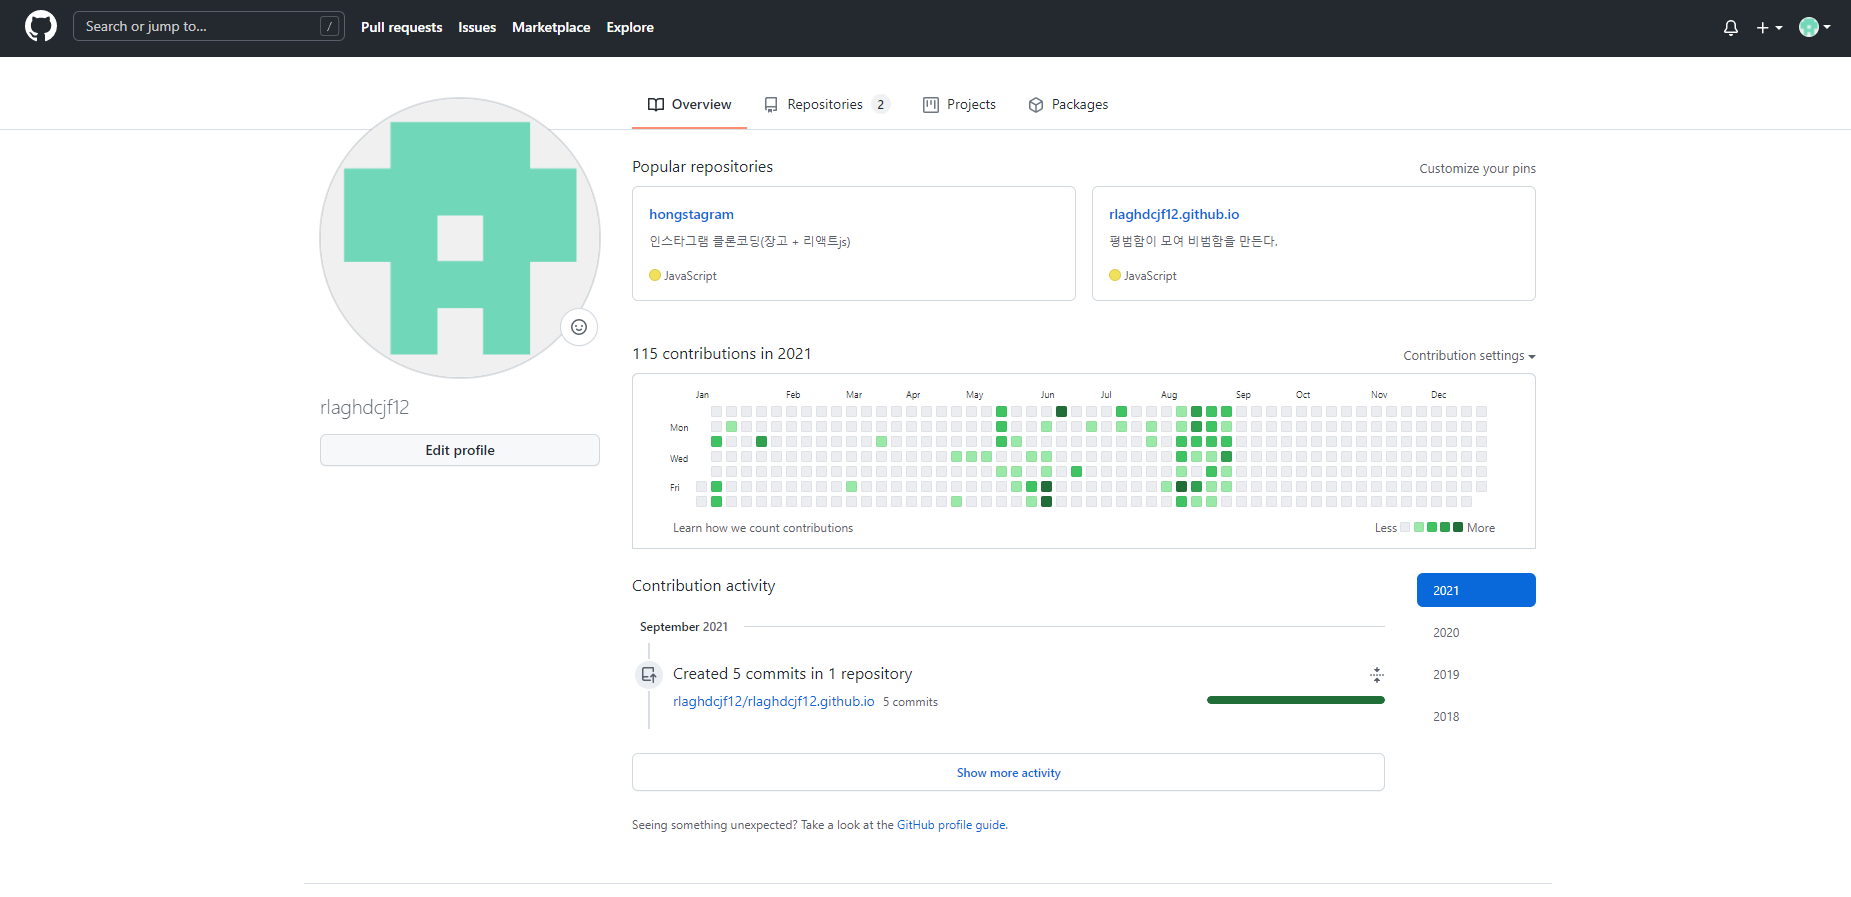Click the 5 commits text
This screenshot has height=897, width=1851.
click(910, 702)
